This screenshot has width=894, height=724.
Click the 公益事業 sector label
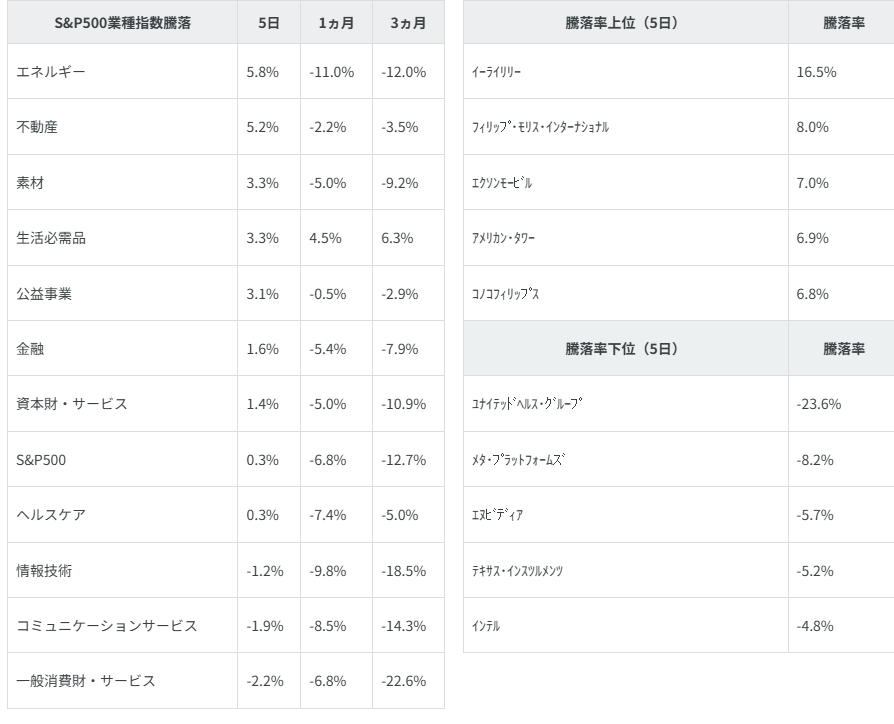pyautogui.click(x=45, y=293)
